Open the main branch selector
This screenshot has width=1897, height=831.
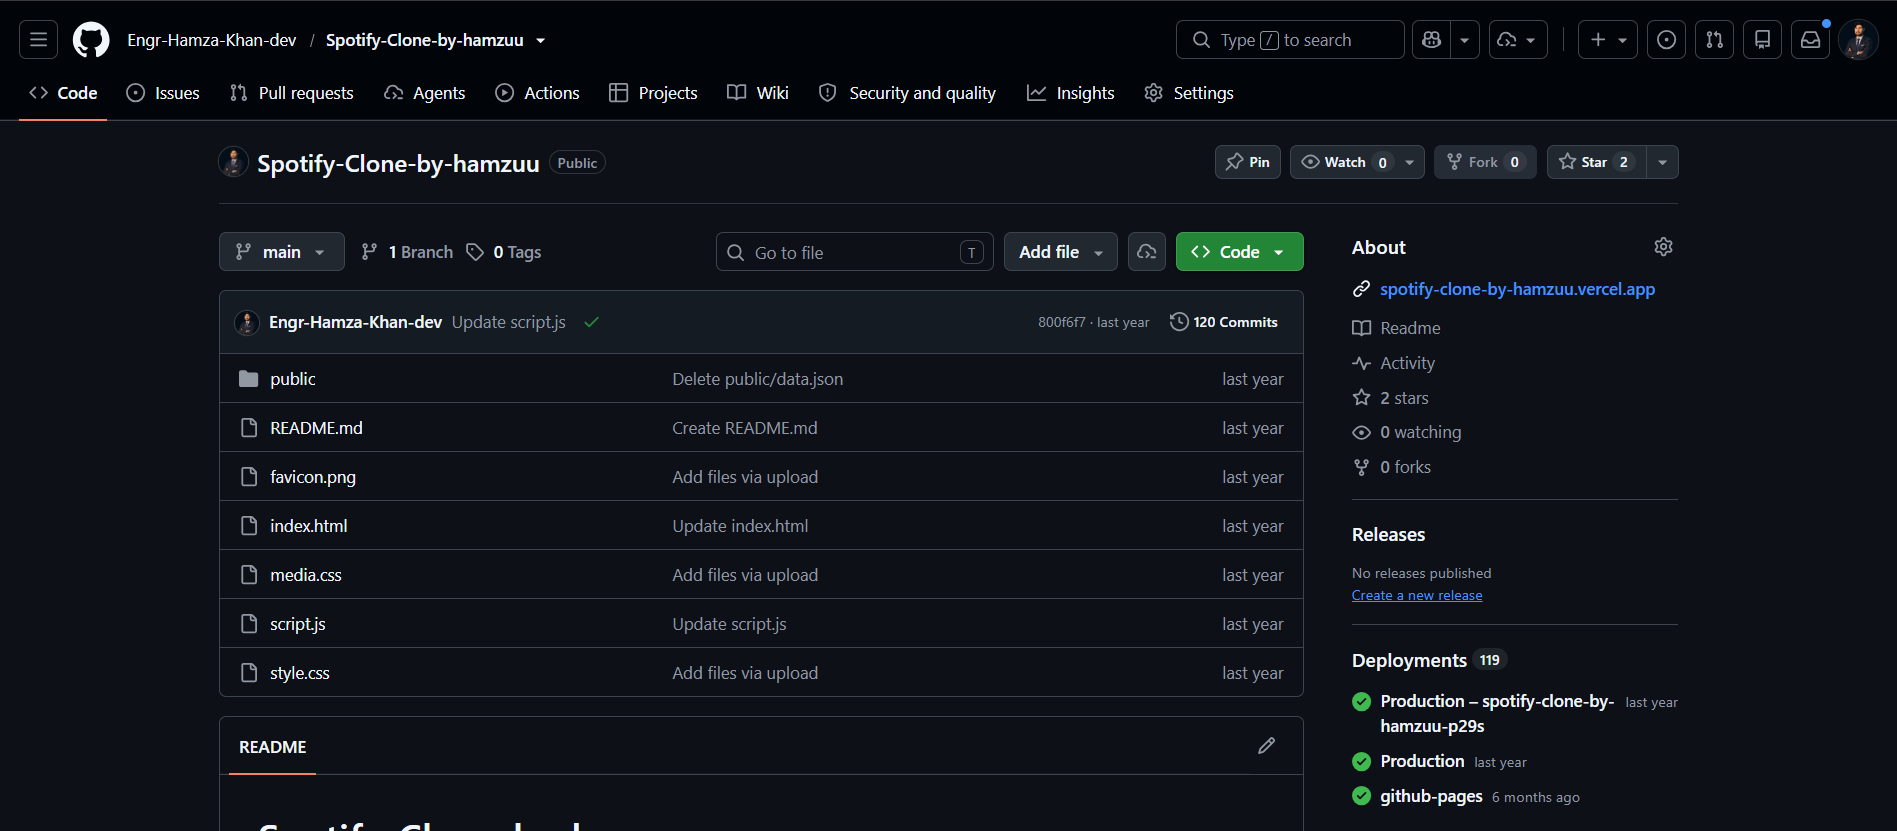coord(282,252)
